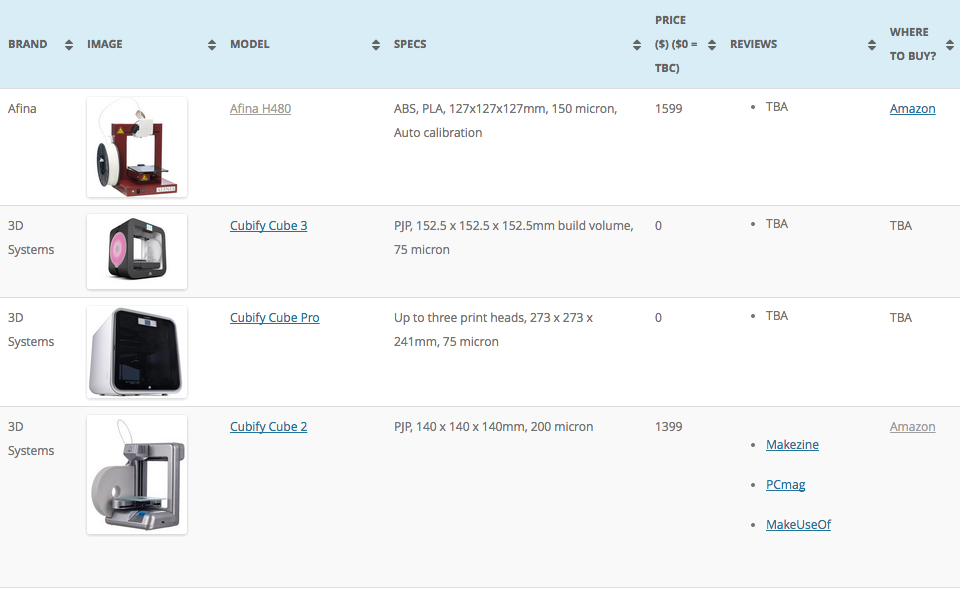Click the IMAGE column header
This screenshot has width=961, height=589.
coord(105,44)
